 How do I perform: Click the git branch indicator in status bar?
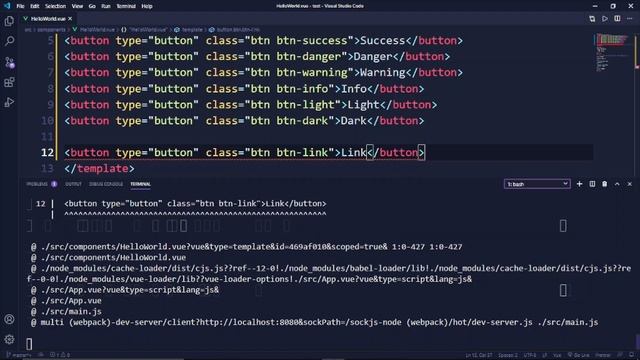[x=19, y=355]
